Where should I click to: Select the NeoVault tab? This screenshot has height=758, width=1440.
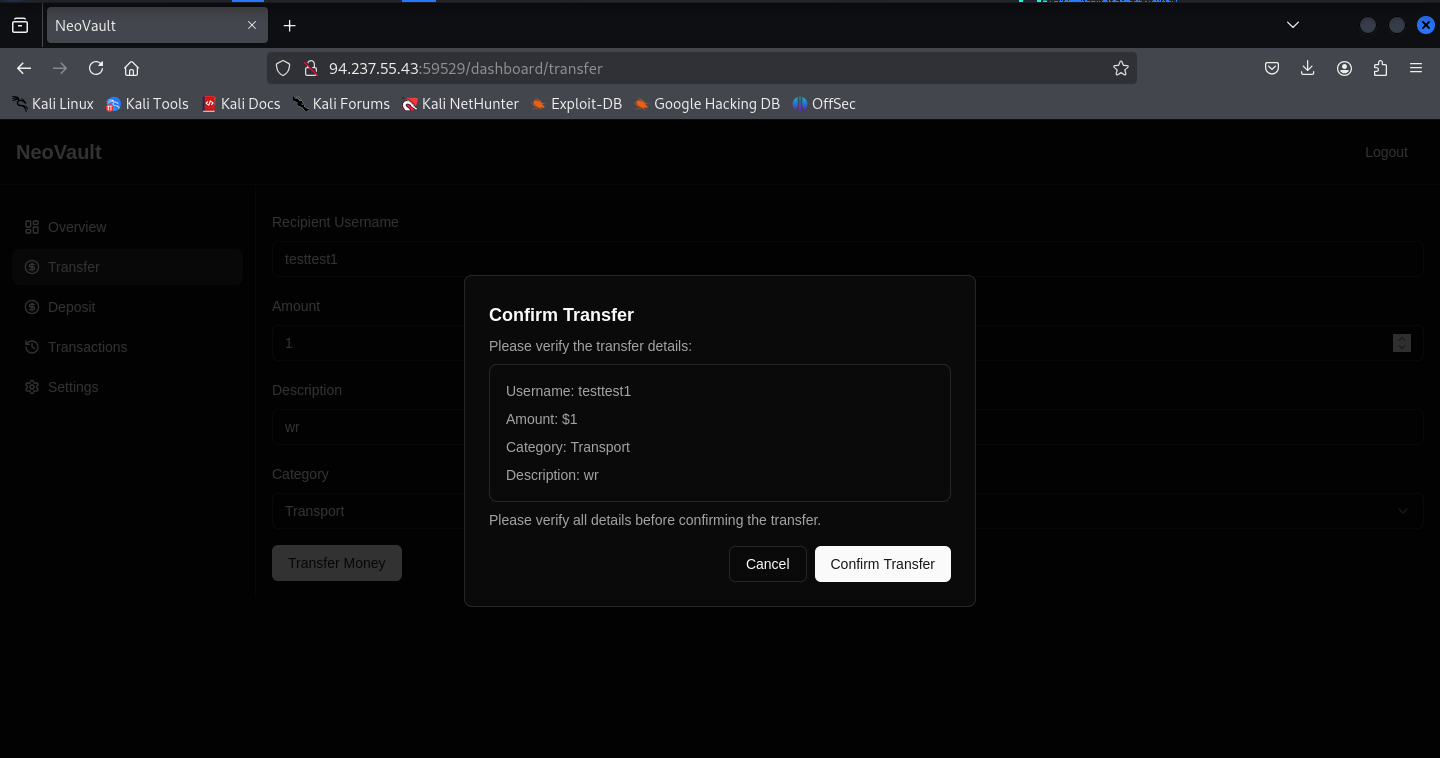point(140,25)
